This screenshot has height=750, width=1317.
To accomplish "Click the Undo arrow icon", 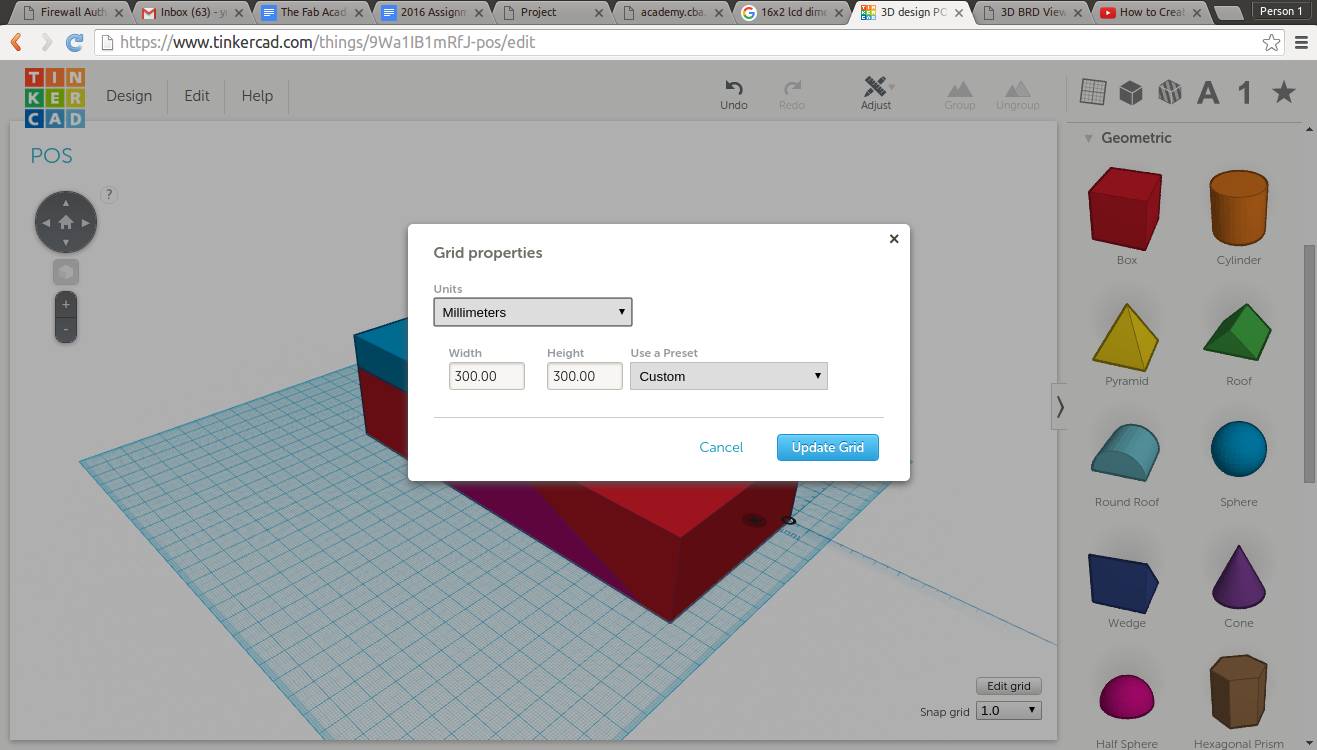I will click(734, 88).
